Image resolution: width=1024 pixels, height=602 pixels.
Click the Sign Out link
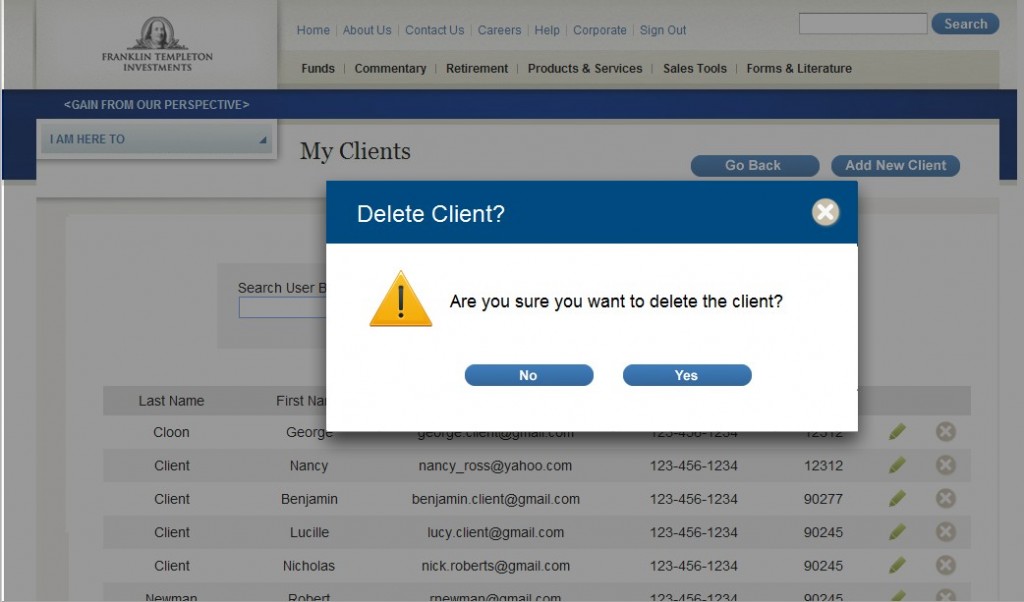663,30
